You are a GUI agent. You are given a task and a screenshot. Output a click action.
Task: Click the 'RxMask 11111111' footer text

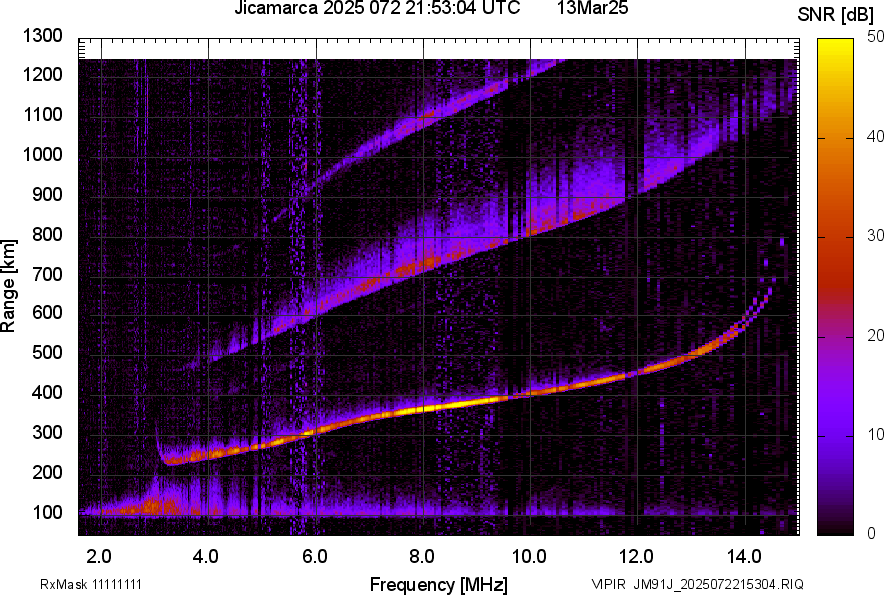(x=91, y=584)
